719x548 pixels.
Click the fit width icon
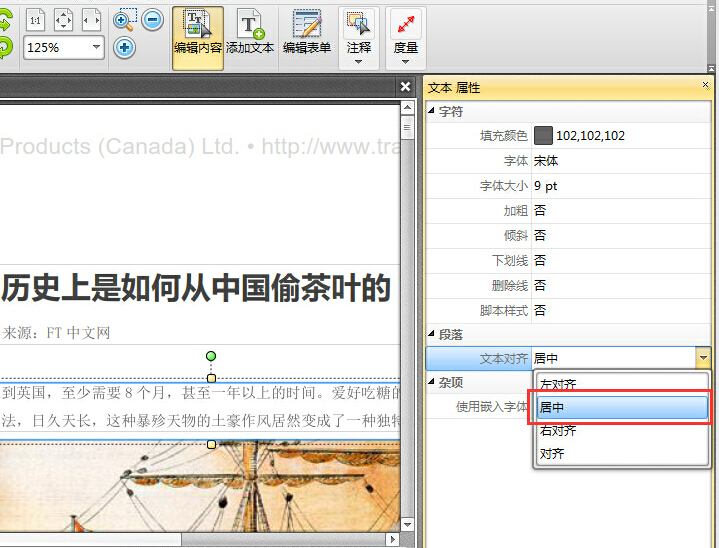click(91, 20)
